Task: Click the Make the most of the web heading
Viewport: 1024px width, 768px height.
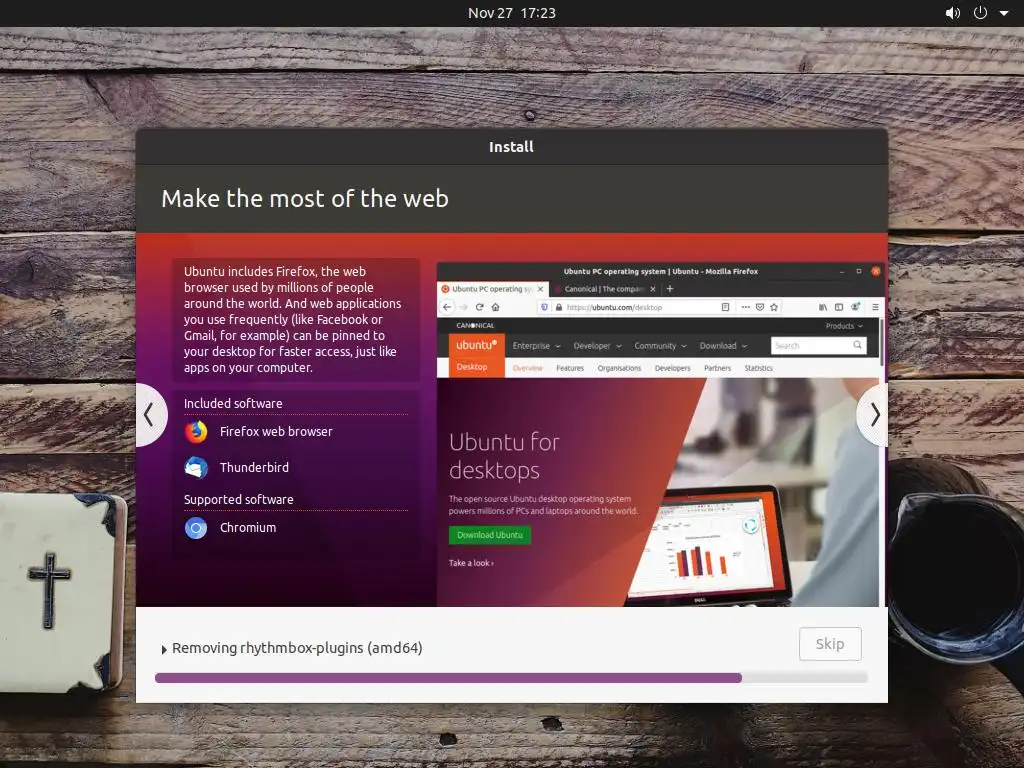Action: coord(305,199)
